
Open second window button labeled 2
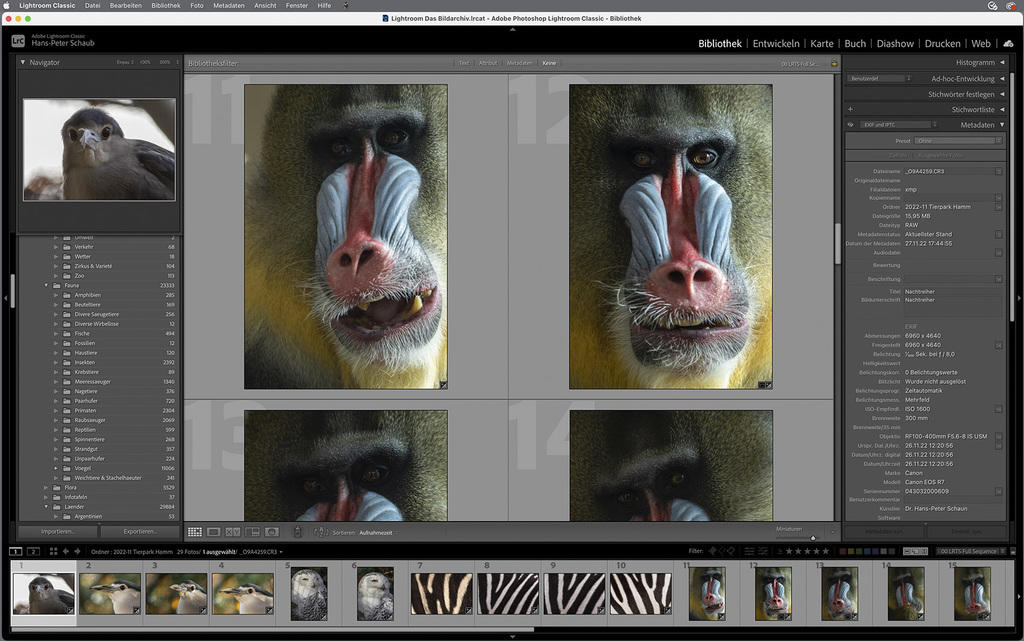coord(33,552)
